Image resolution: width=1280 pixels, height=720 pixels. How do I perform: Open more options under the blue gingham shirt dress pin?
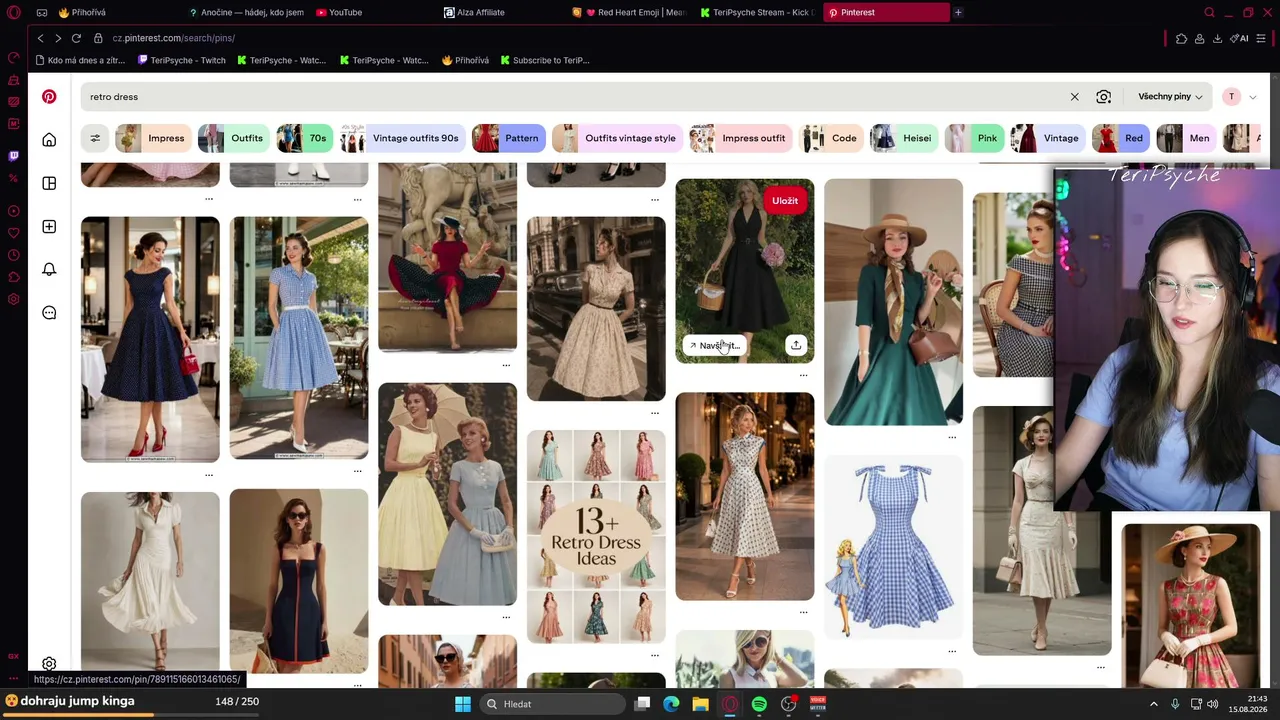pyautogui.click(x=358, y=471)
